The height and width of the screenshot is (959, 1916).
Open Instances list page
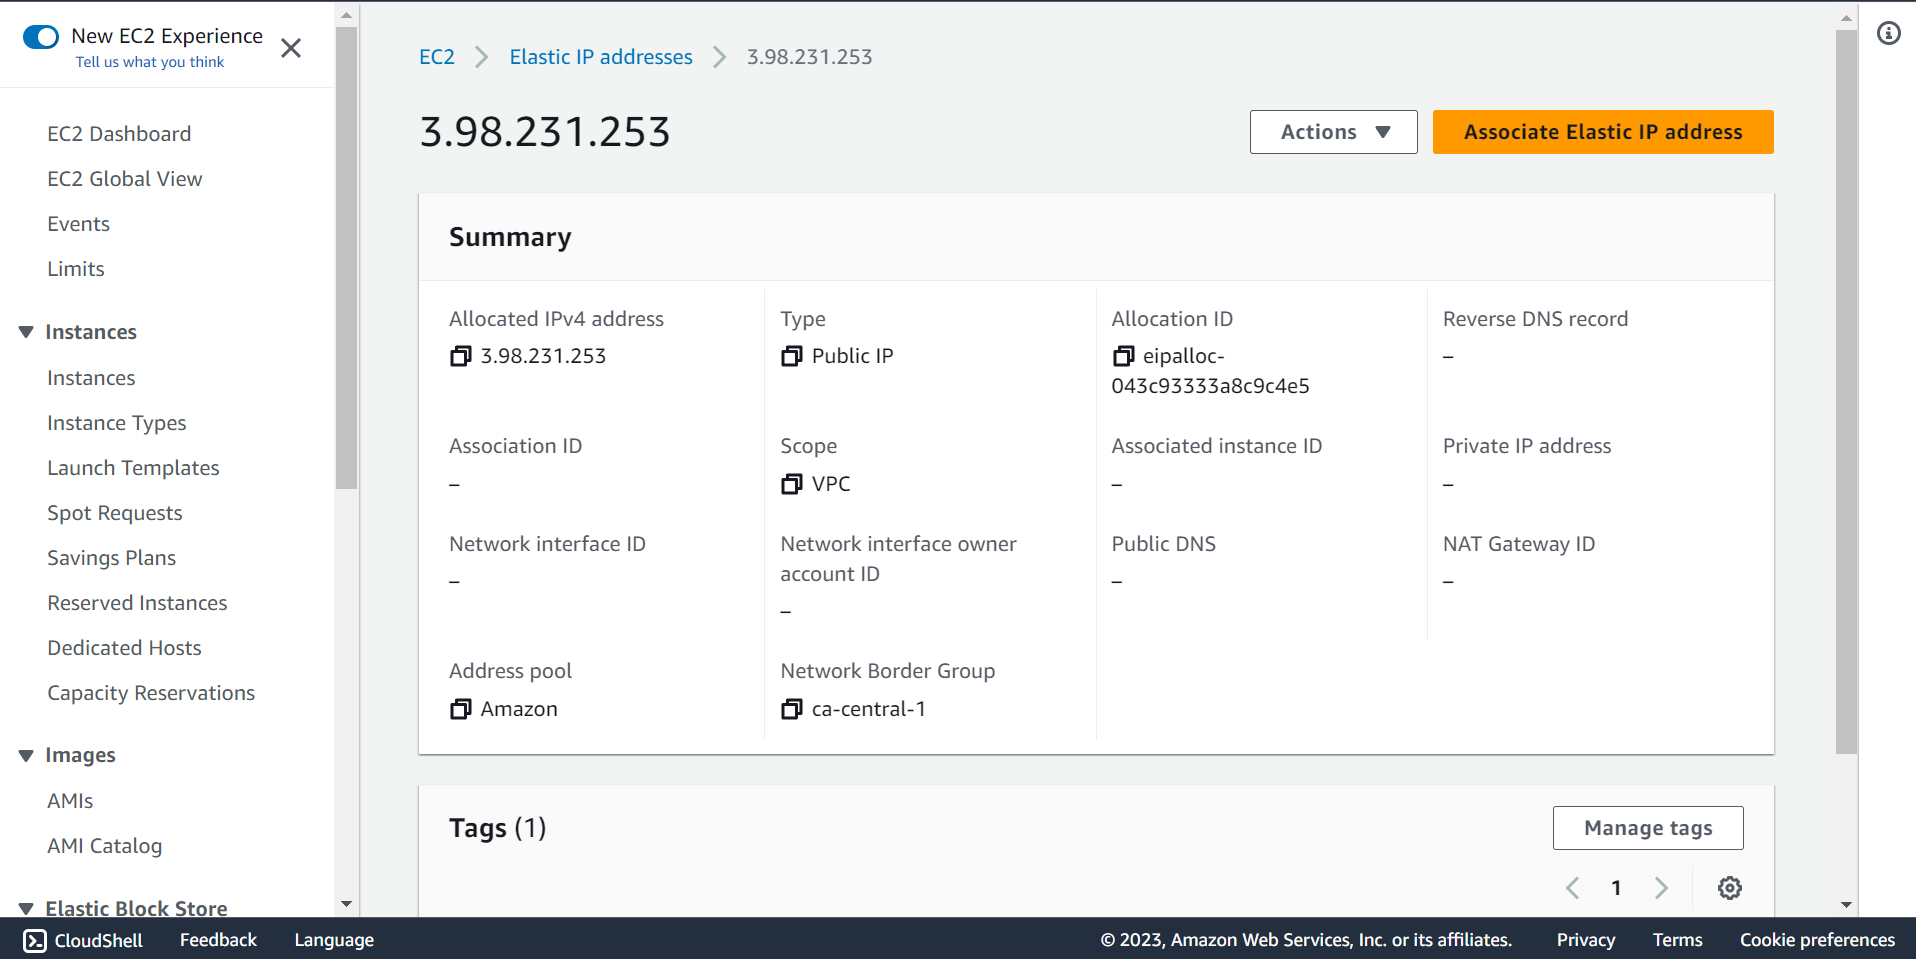91,378
